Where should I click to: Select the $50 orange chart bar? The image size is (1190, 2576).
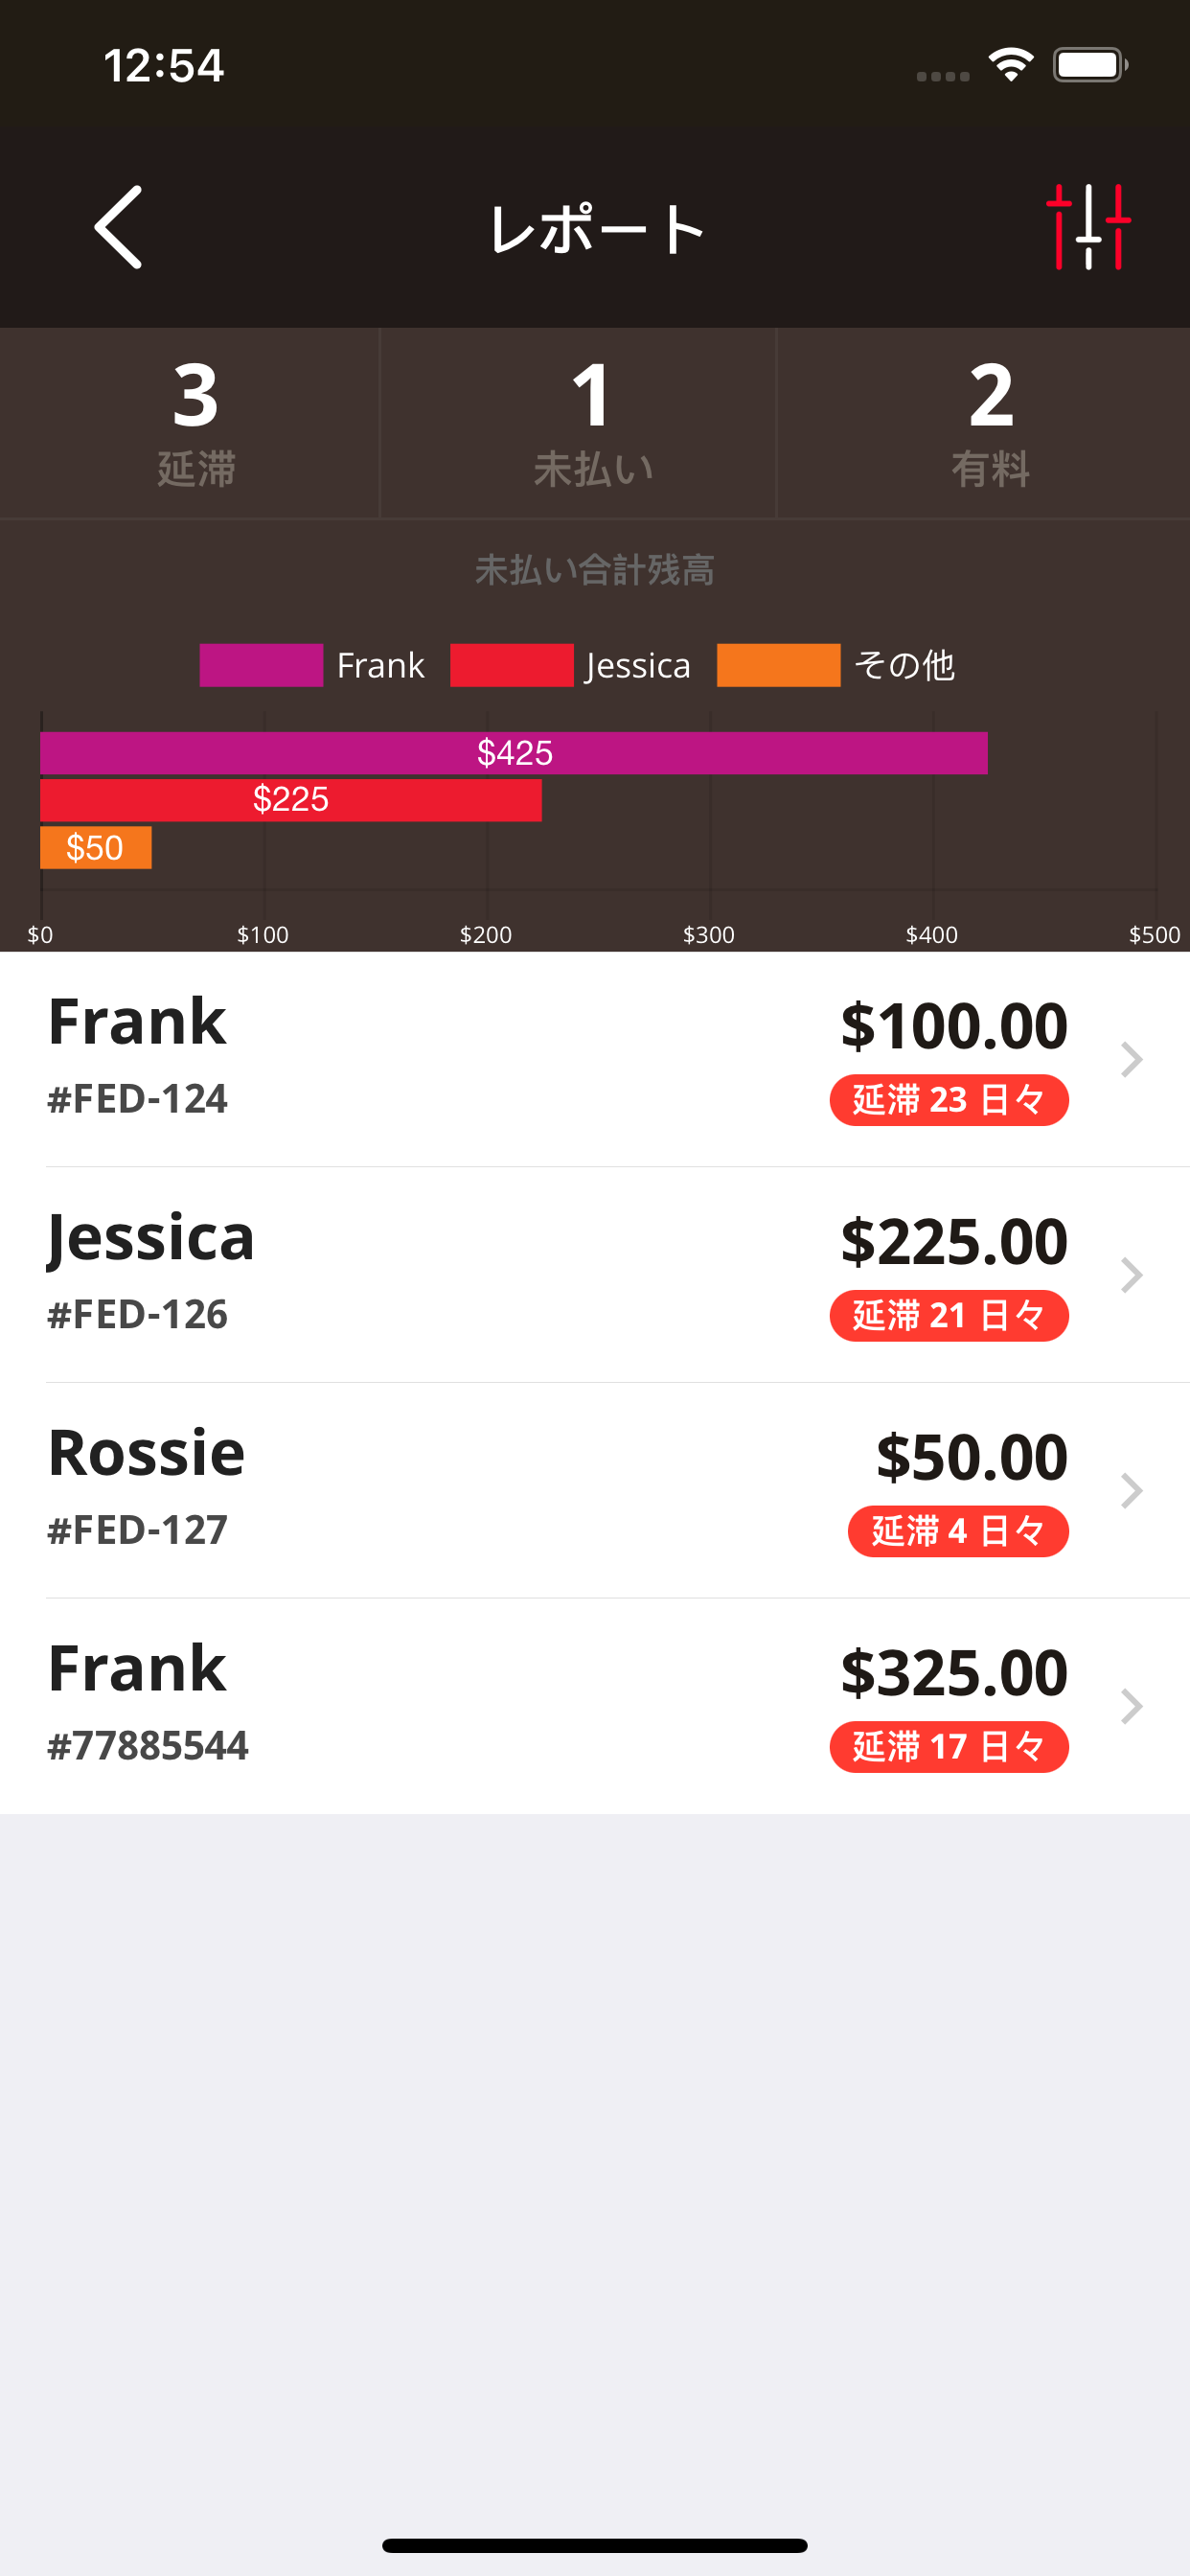pos(96,847)
